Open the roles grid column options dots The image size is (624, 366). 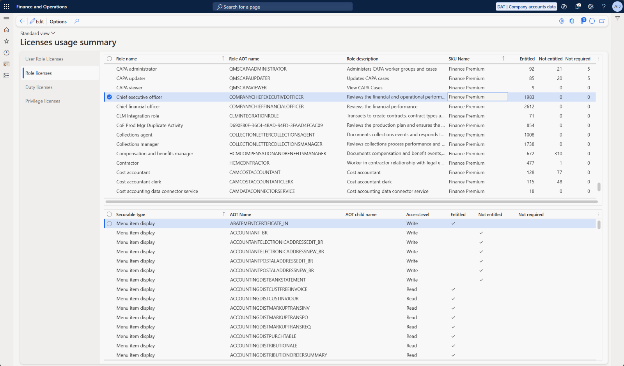coord(599,58)
